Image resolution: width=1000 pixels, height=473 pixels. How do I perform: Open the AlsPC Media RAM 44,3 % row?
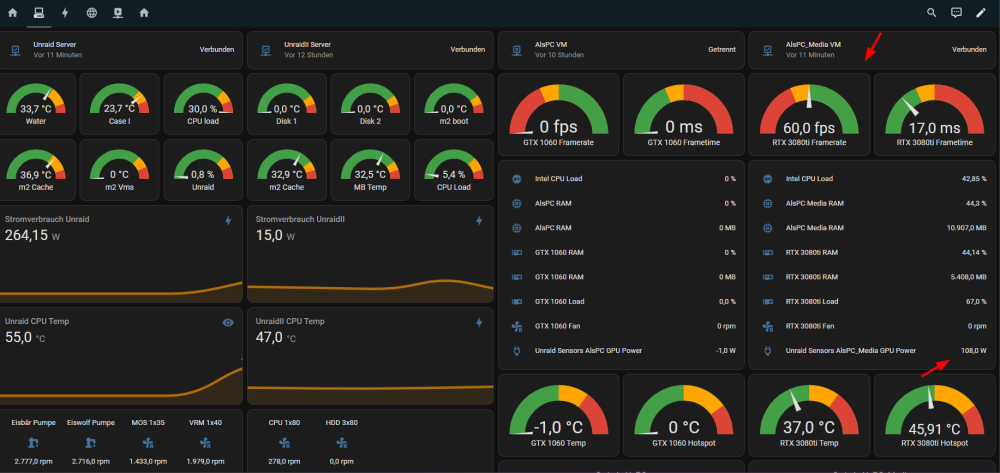tap(872, 203)
